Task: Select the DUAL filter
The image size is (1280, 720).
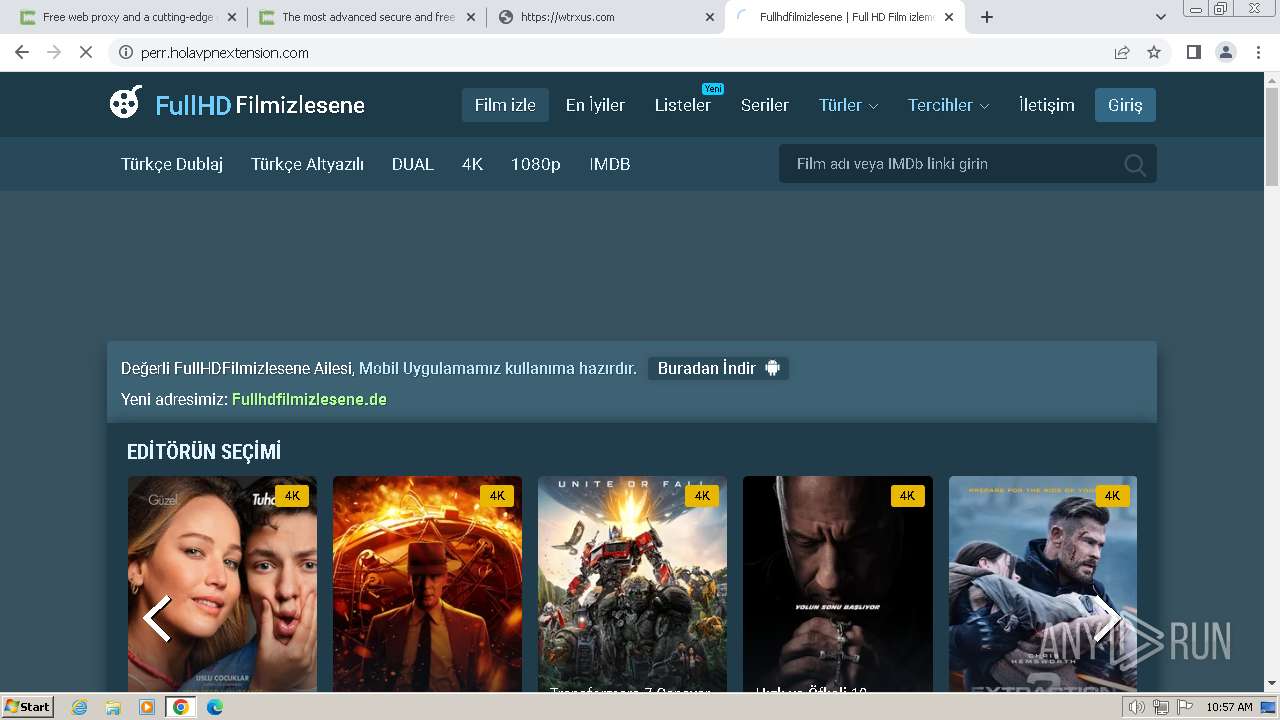Action: pos(413,164)
